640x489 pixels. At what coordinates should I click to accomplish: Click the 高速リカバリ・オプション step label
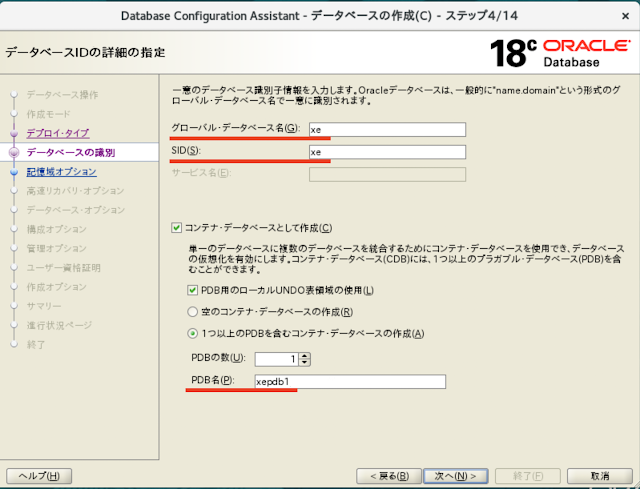[76, 191]
